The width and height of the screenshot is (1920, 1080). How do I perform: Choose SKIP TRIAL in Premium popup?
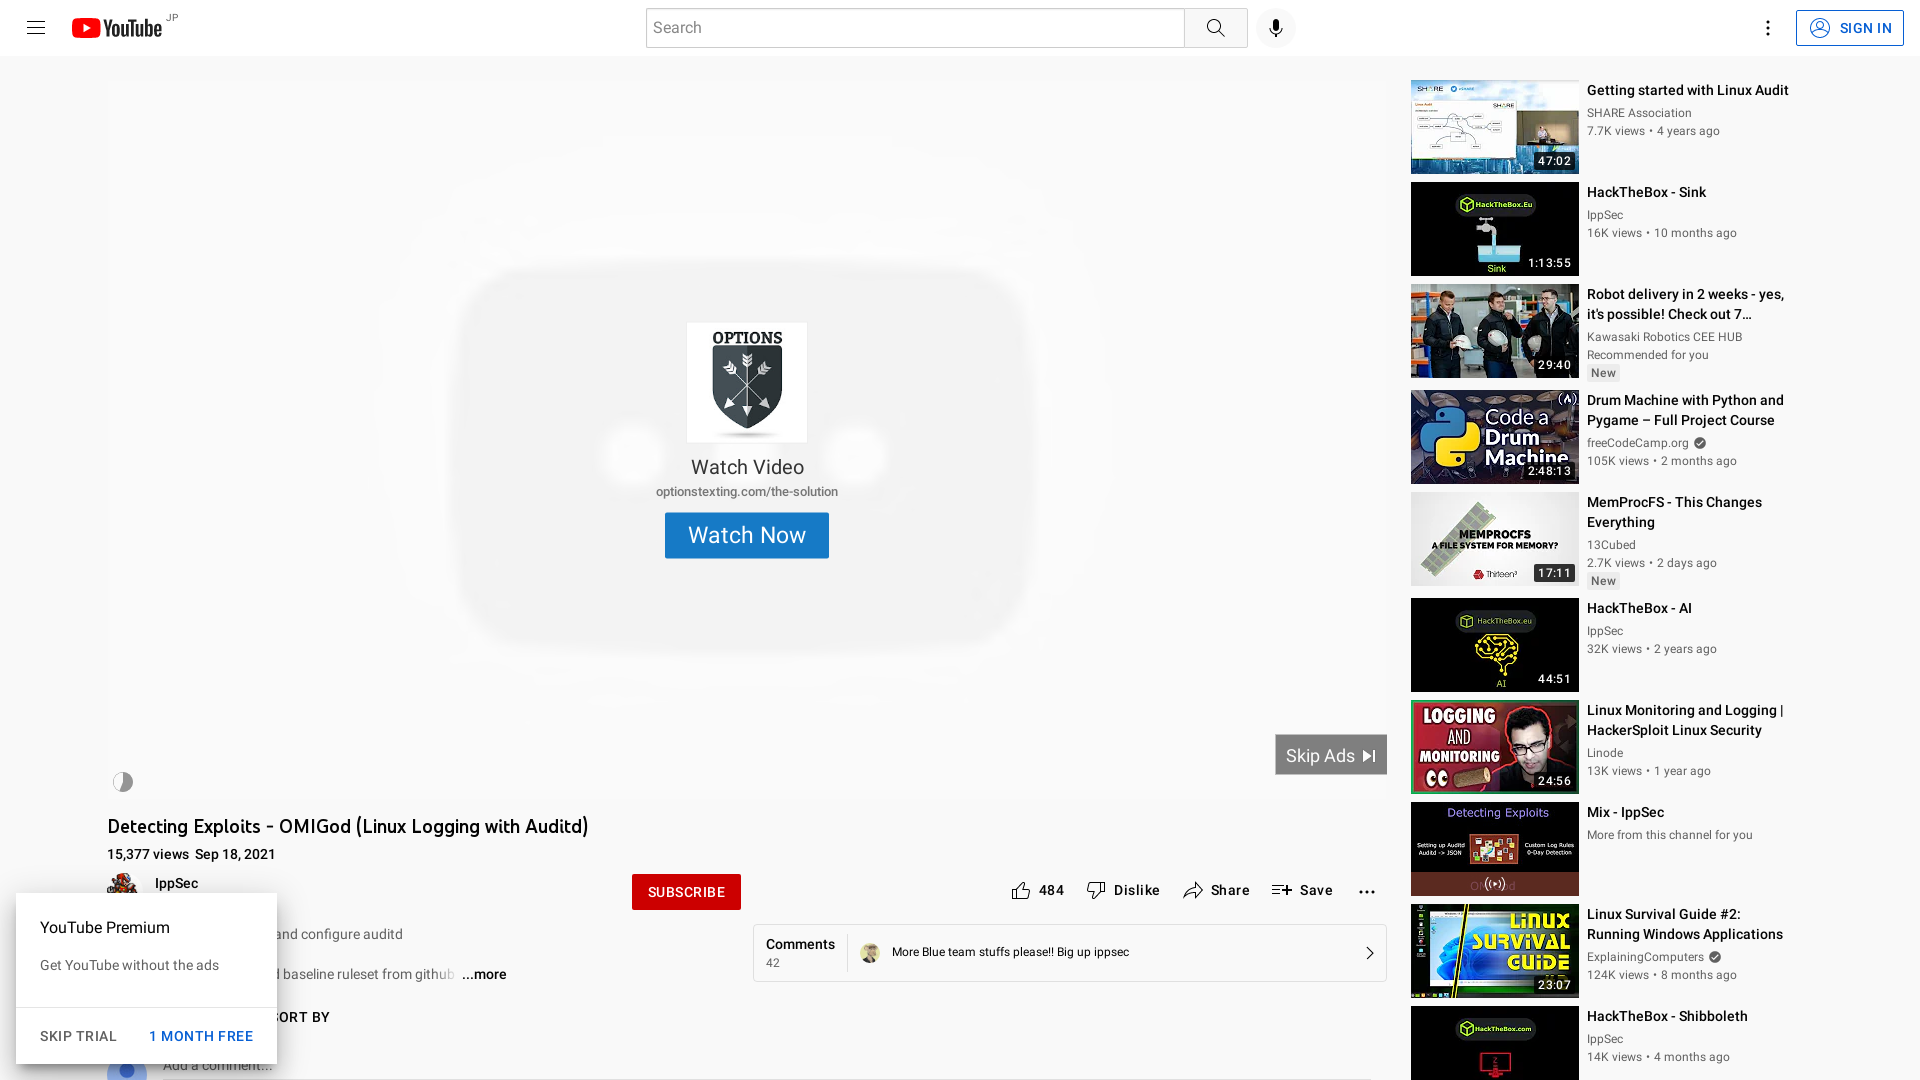[78, 1036]
